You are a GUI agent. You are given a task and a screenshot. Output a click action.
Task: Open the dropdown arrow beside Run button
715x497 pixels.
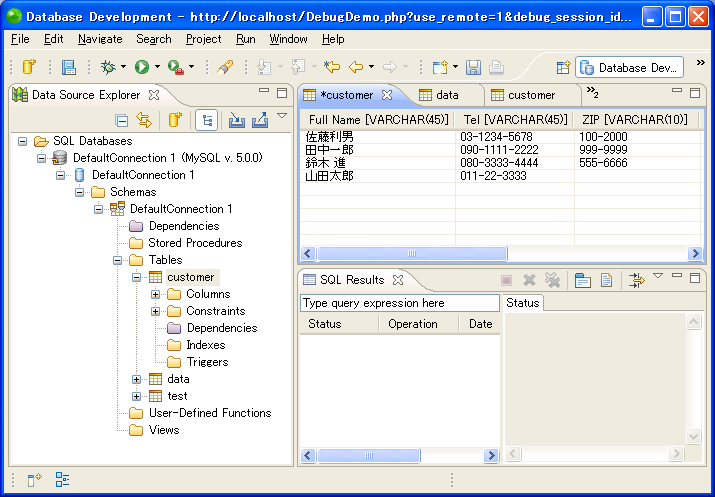pyautogui.click(x=157, y=67)
